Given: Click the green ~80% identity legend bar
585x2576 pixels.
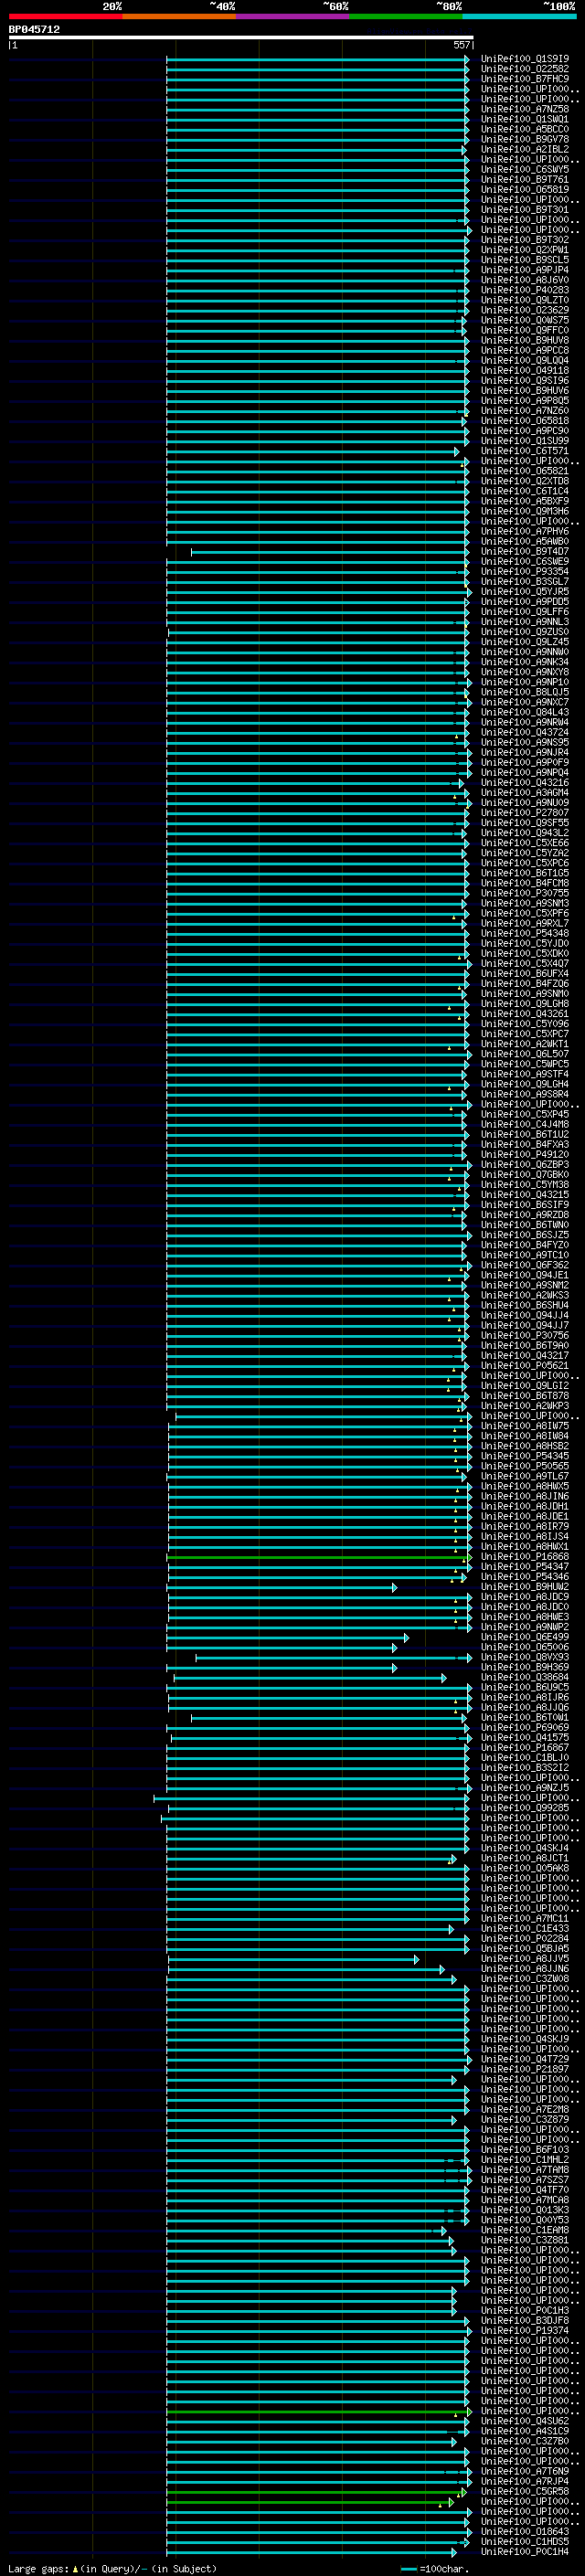Looking at the screenshot, I should click(406, 16).
